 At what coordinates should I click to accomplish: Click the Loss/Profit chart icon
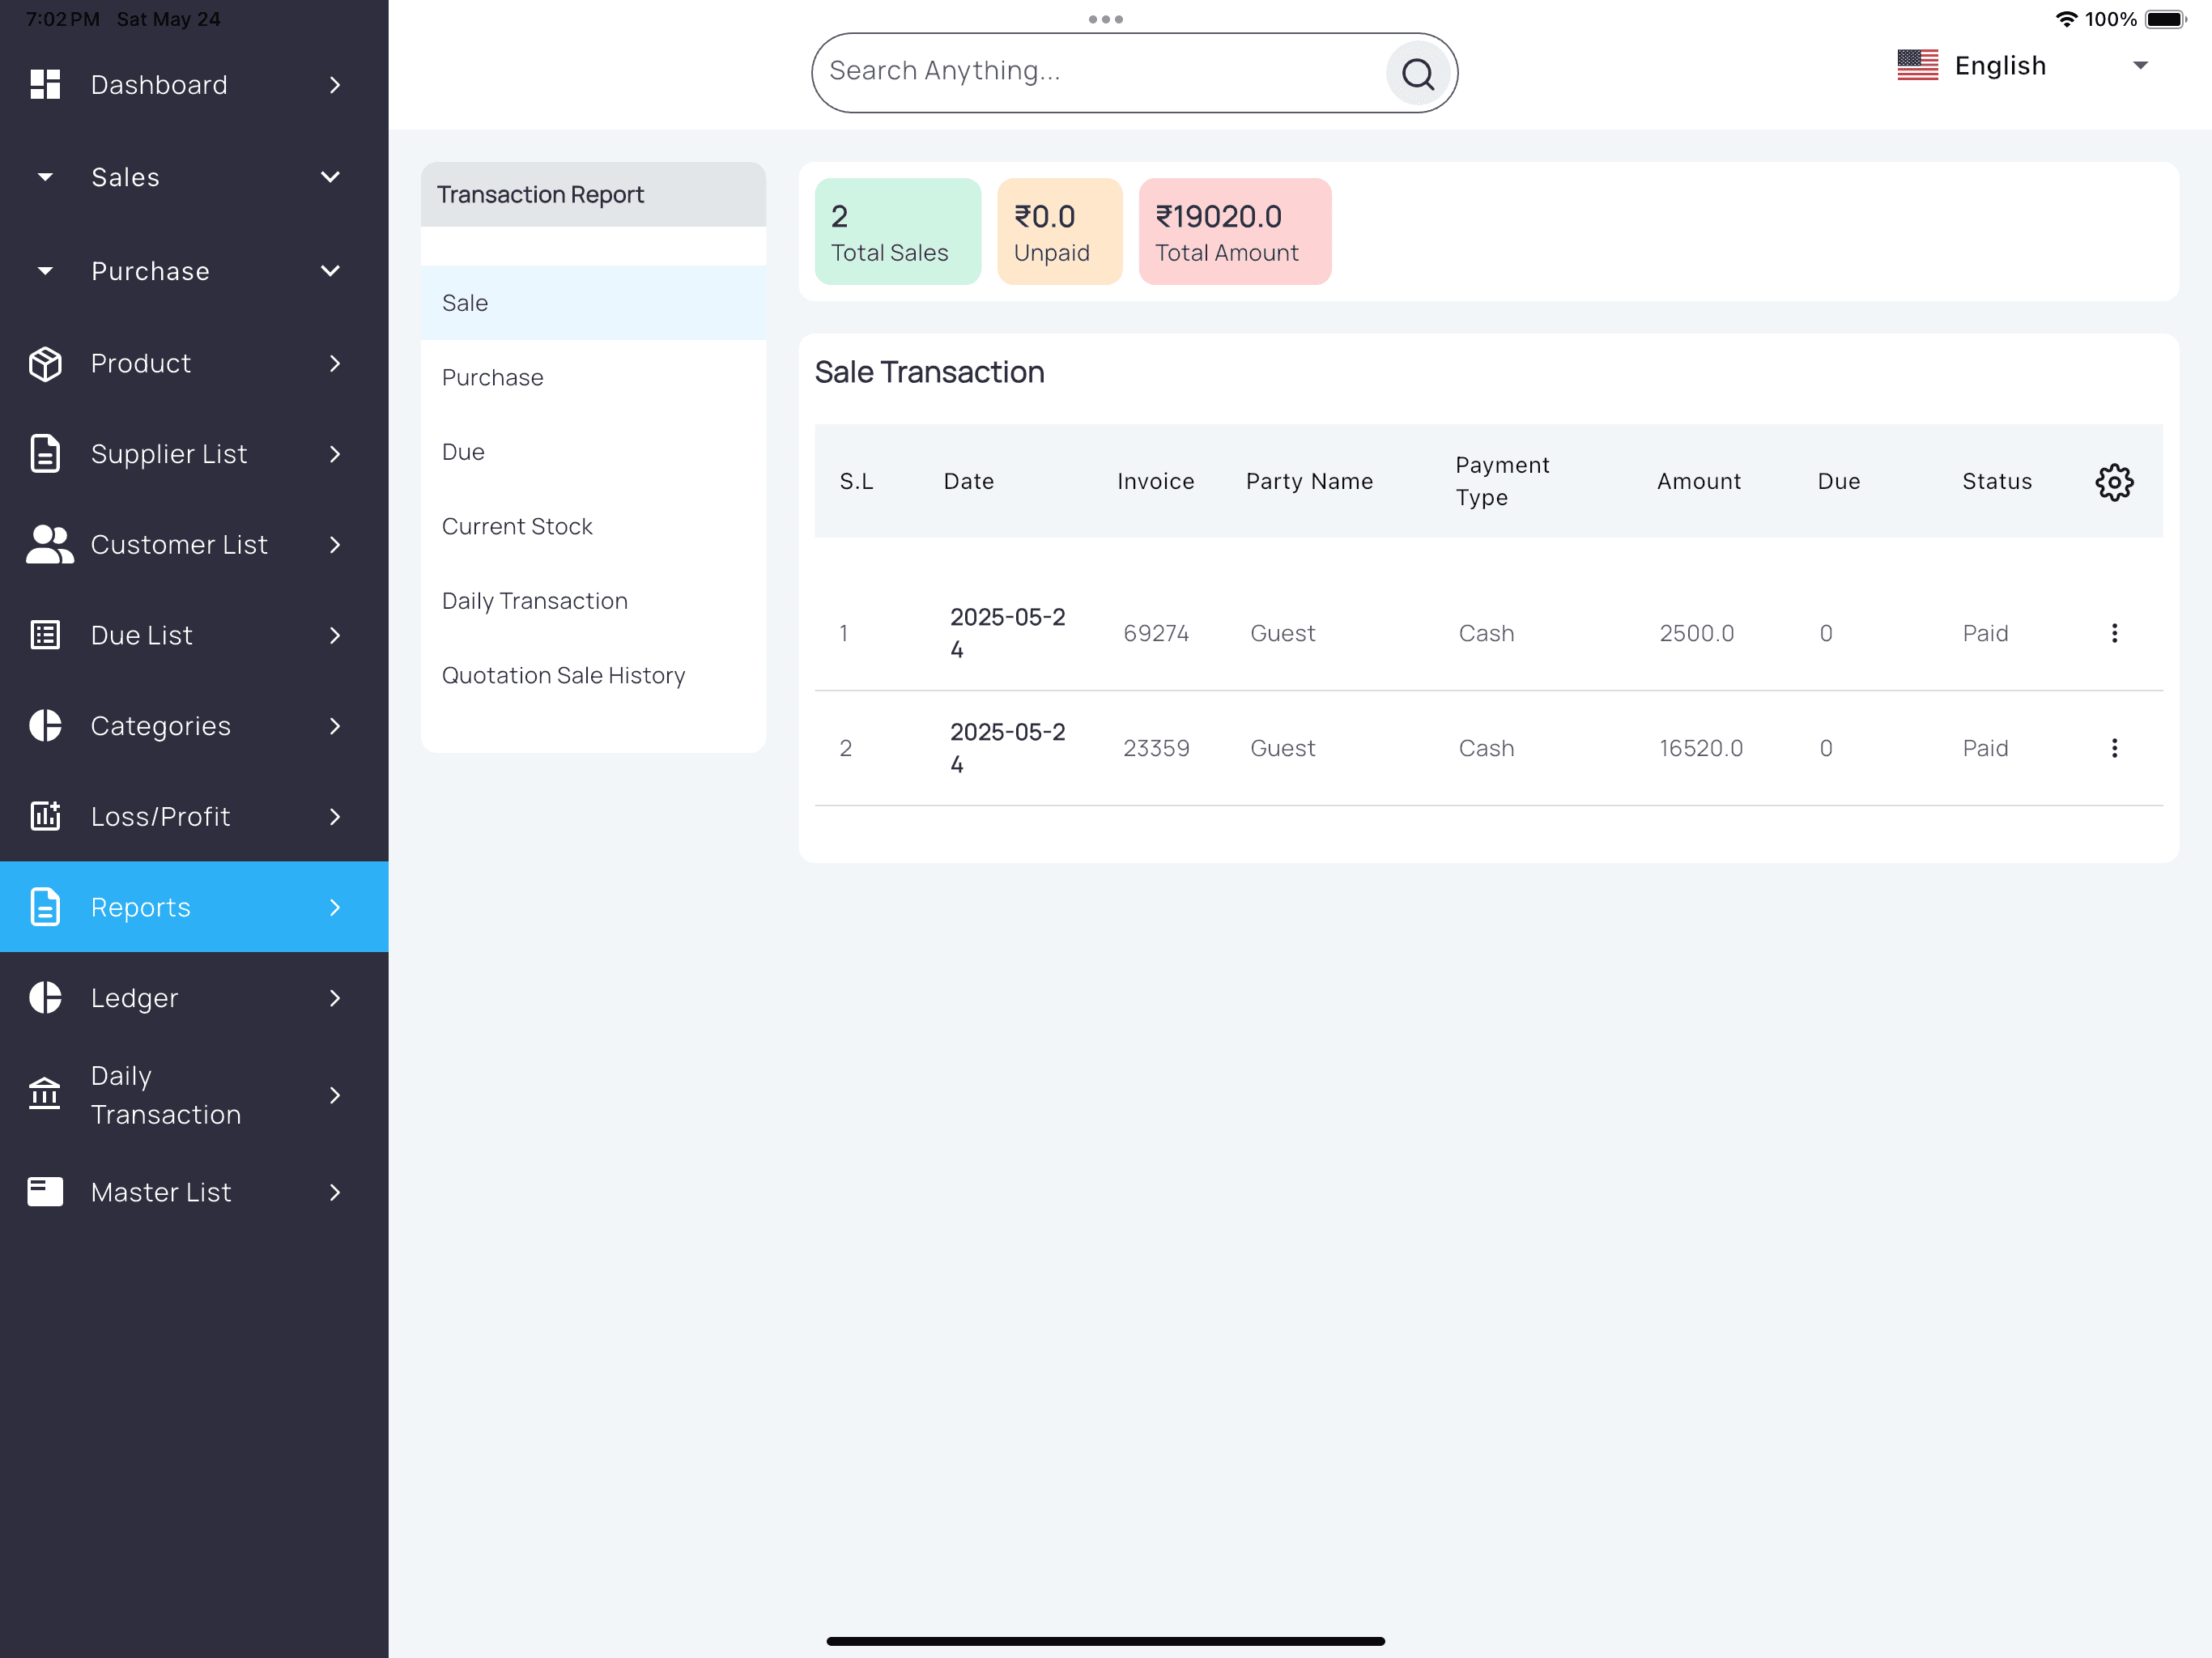45,816
